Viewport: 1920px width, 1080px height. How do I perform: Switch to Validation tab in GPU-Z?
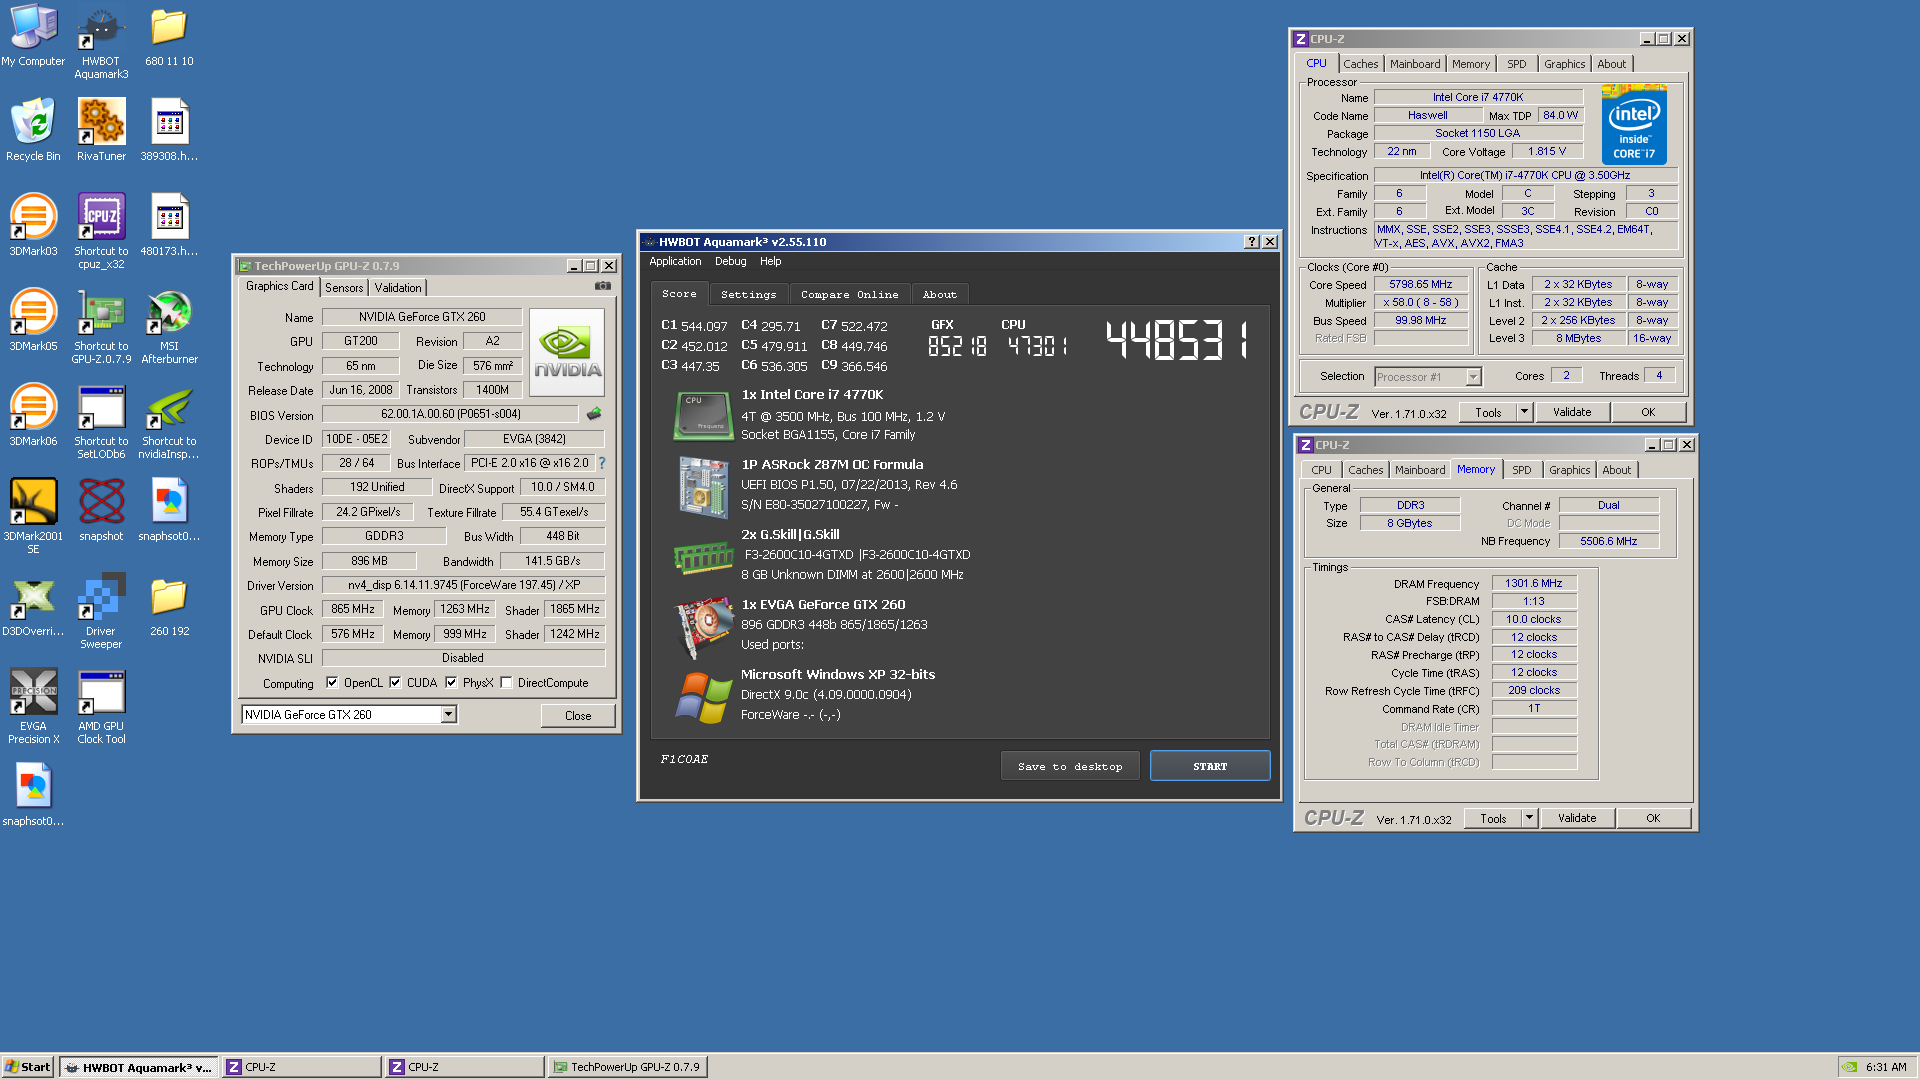[398, 288]
